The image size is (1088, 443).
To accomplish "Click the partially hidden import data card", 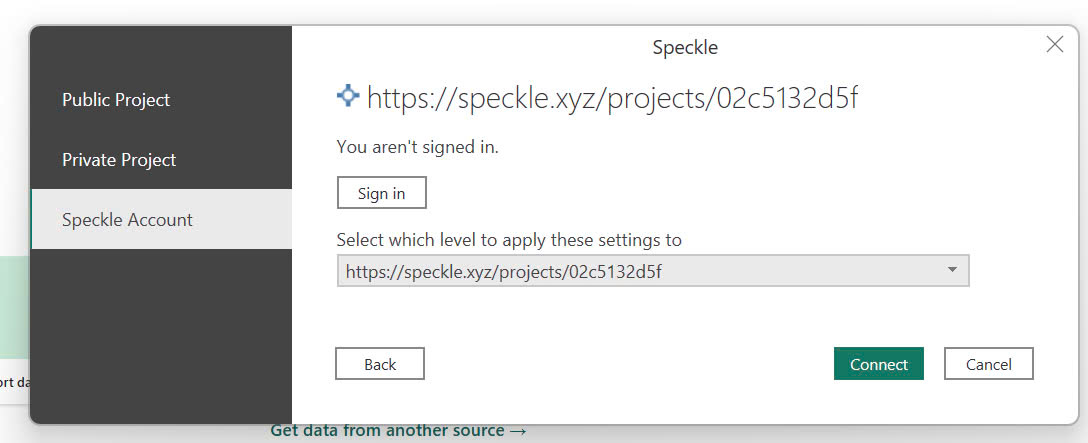I will pos(12,382).
